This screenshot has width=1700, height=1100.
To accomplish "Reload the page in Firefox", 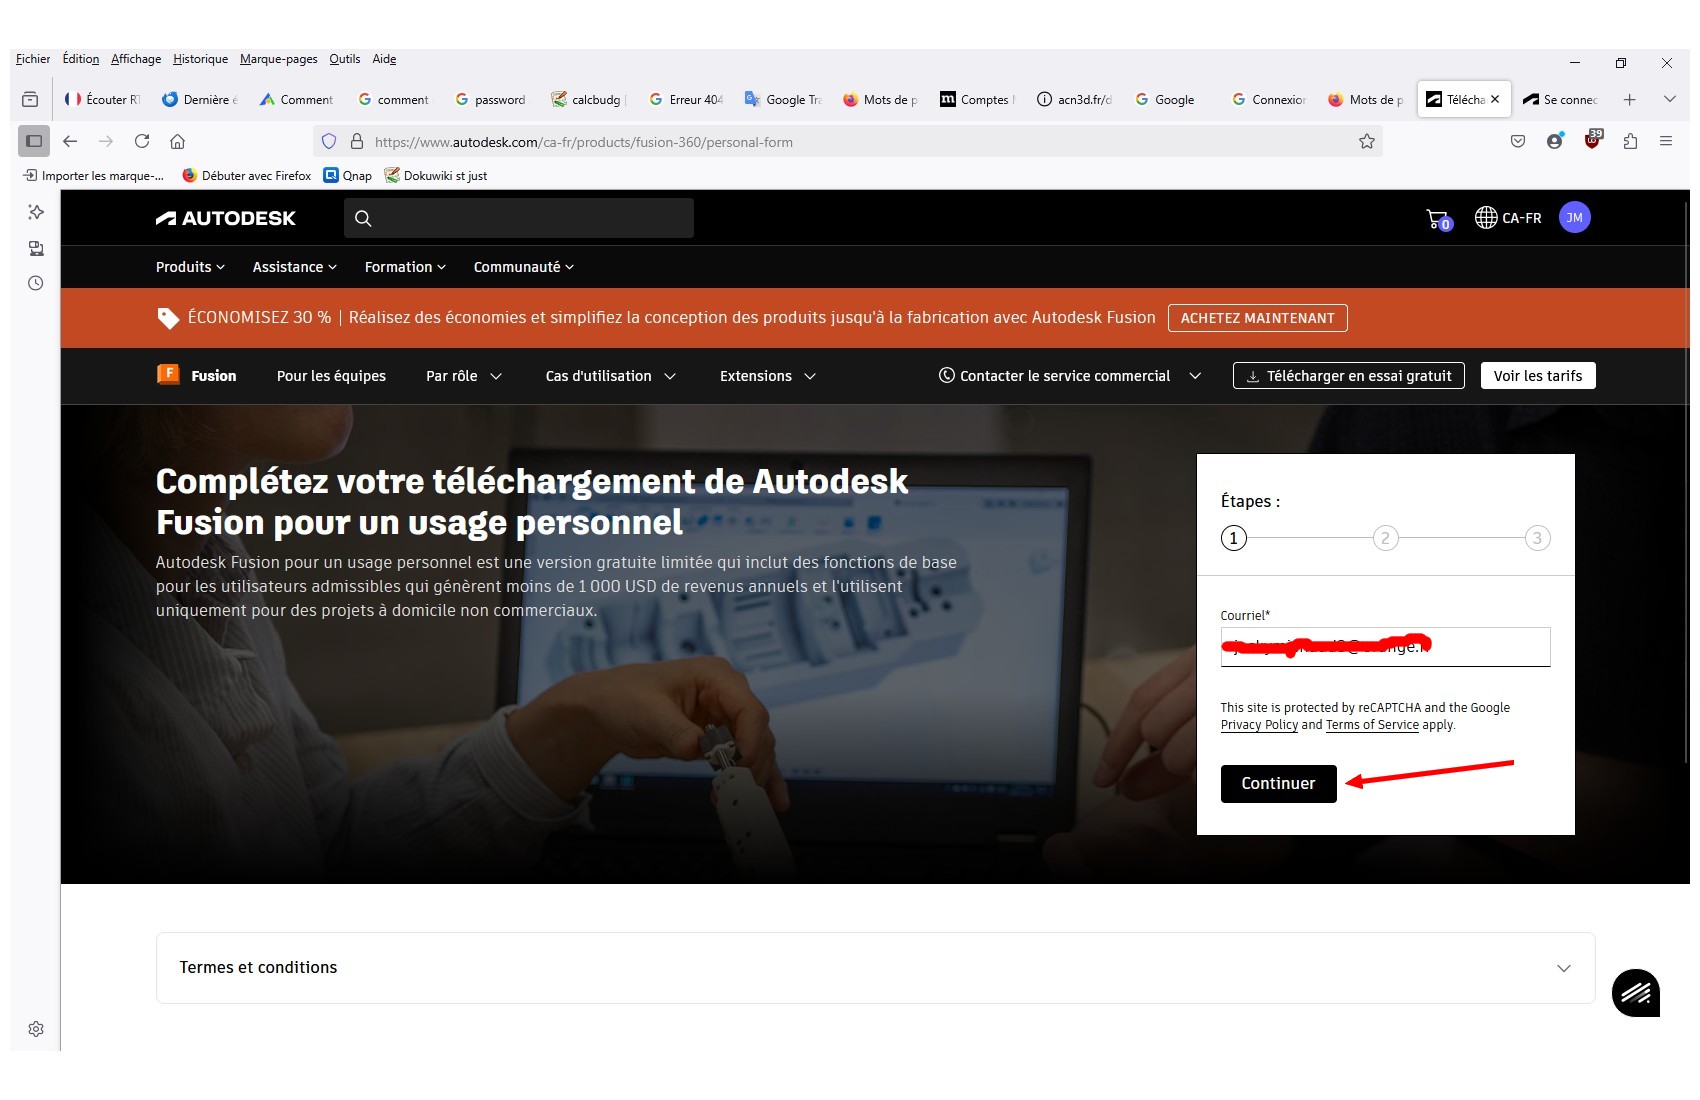I will pyautogui.click(x=142, y=142).
